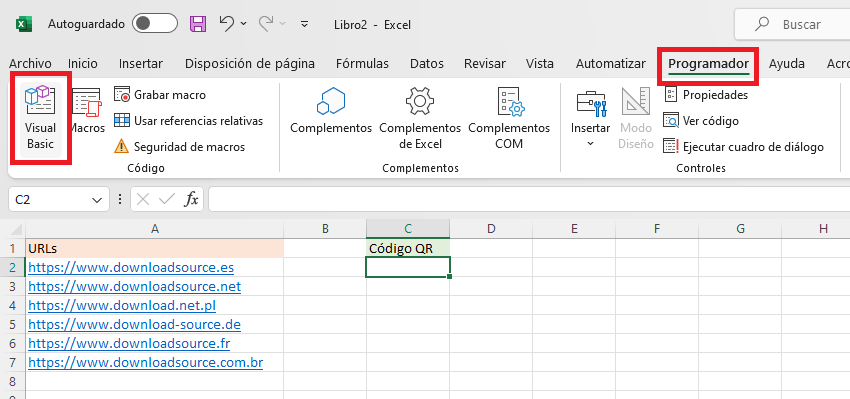Select row 1 header
Image resolution: width=850 pixels, height=399 pixels.
[13, 248]
